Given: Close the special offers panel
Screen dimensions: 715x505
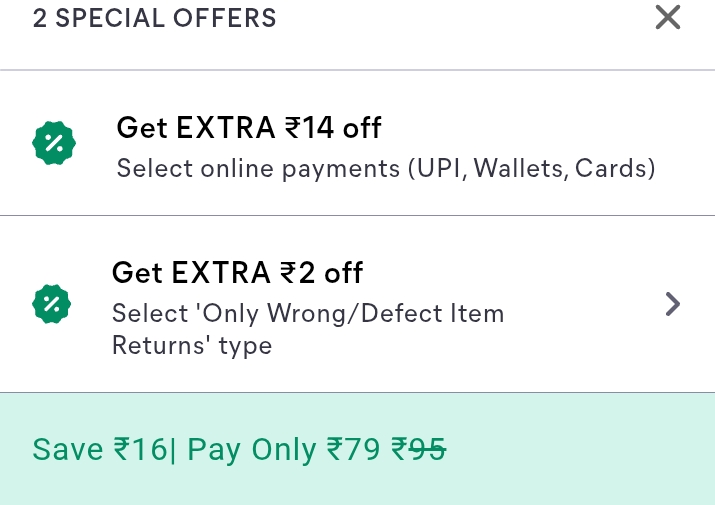Looking at the screenshot, I should [667, 17].
